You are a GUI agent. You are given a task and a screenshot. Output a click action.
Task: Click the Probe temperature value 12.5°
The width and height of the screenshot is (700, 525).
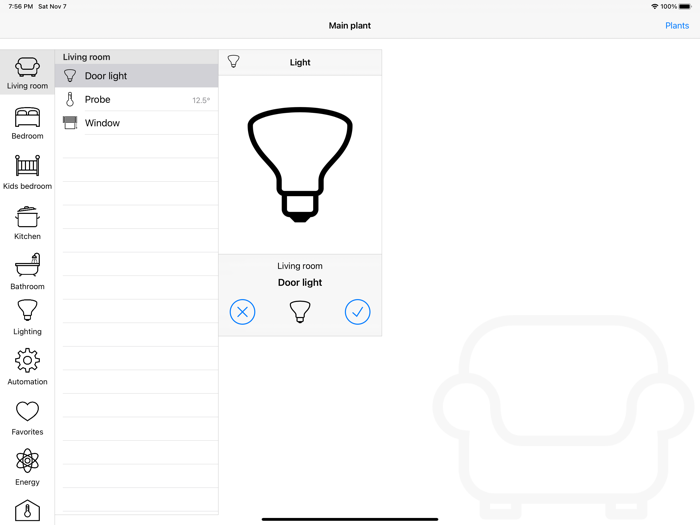coord(201,100)
